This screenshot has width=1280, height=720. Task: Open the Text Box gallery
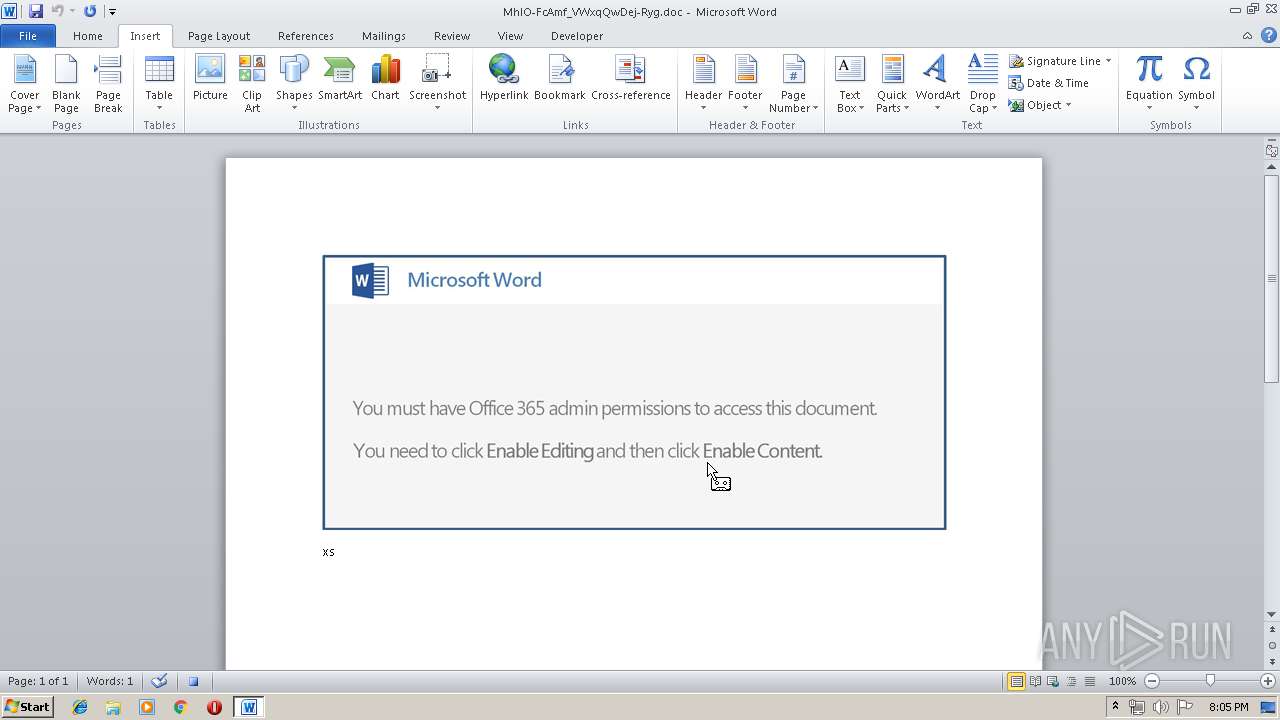tap(849, 85)
